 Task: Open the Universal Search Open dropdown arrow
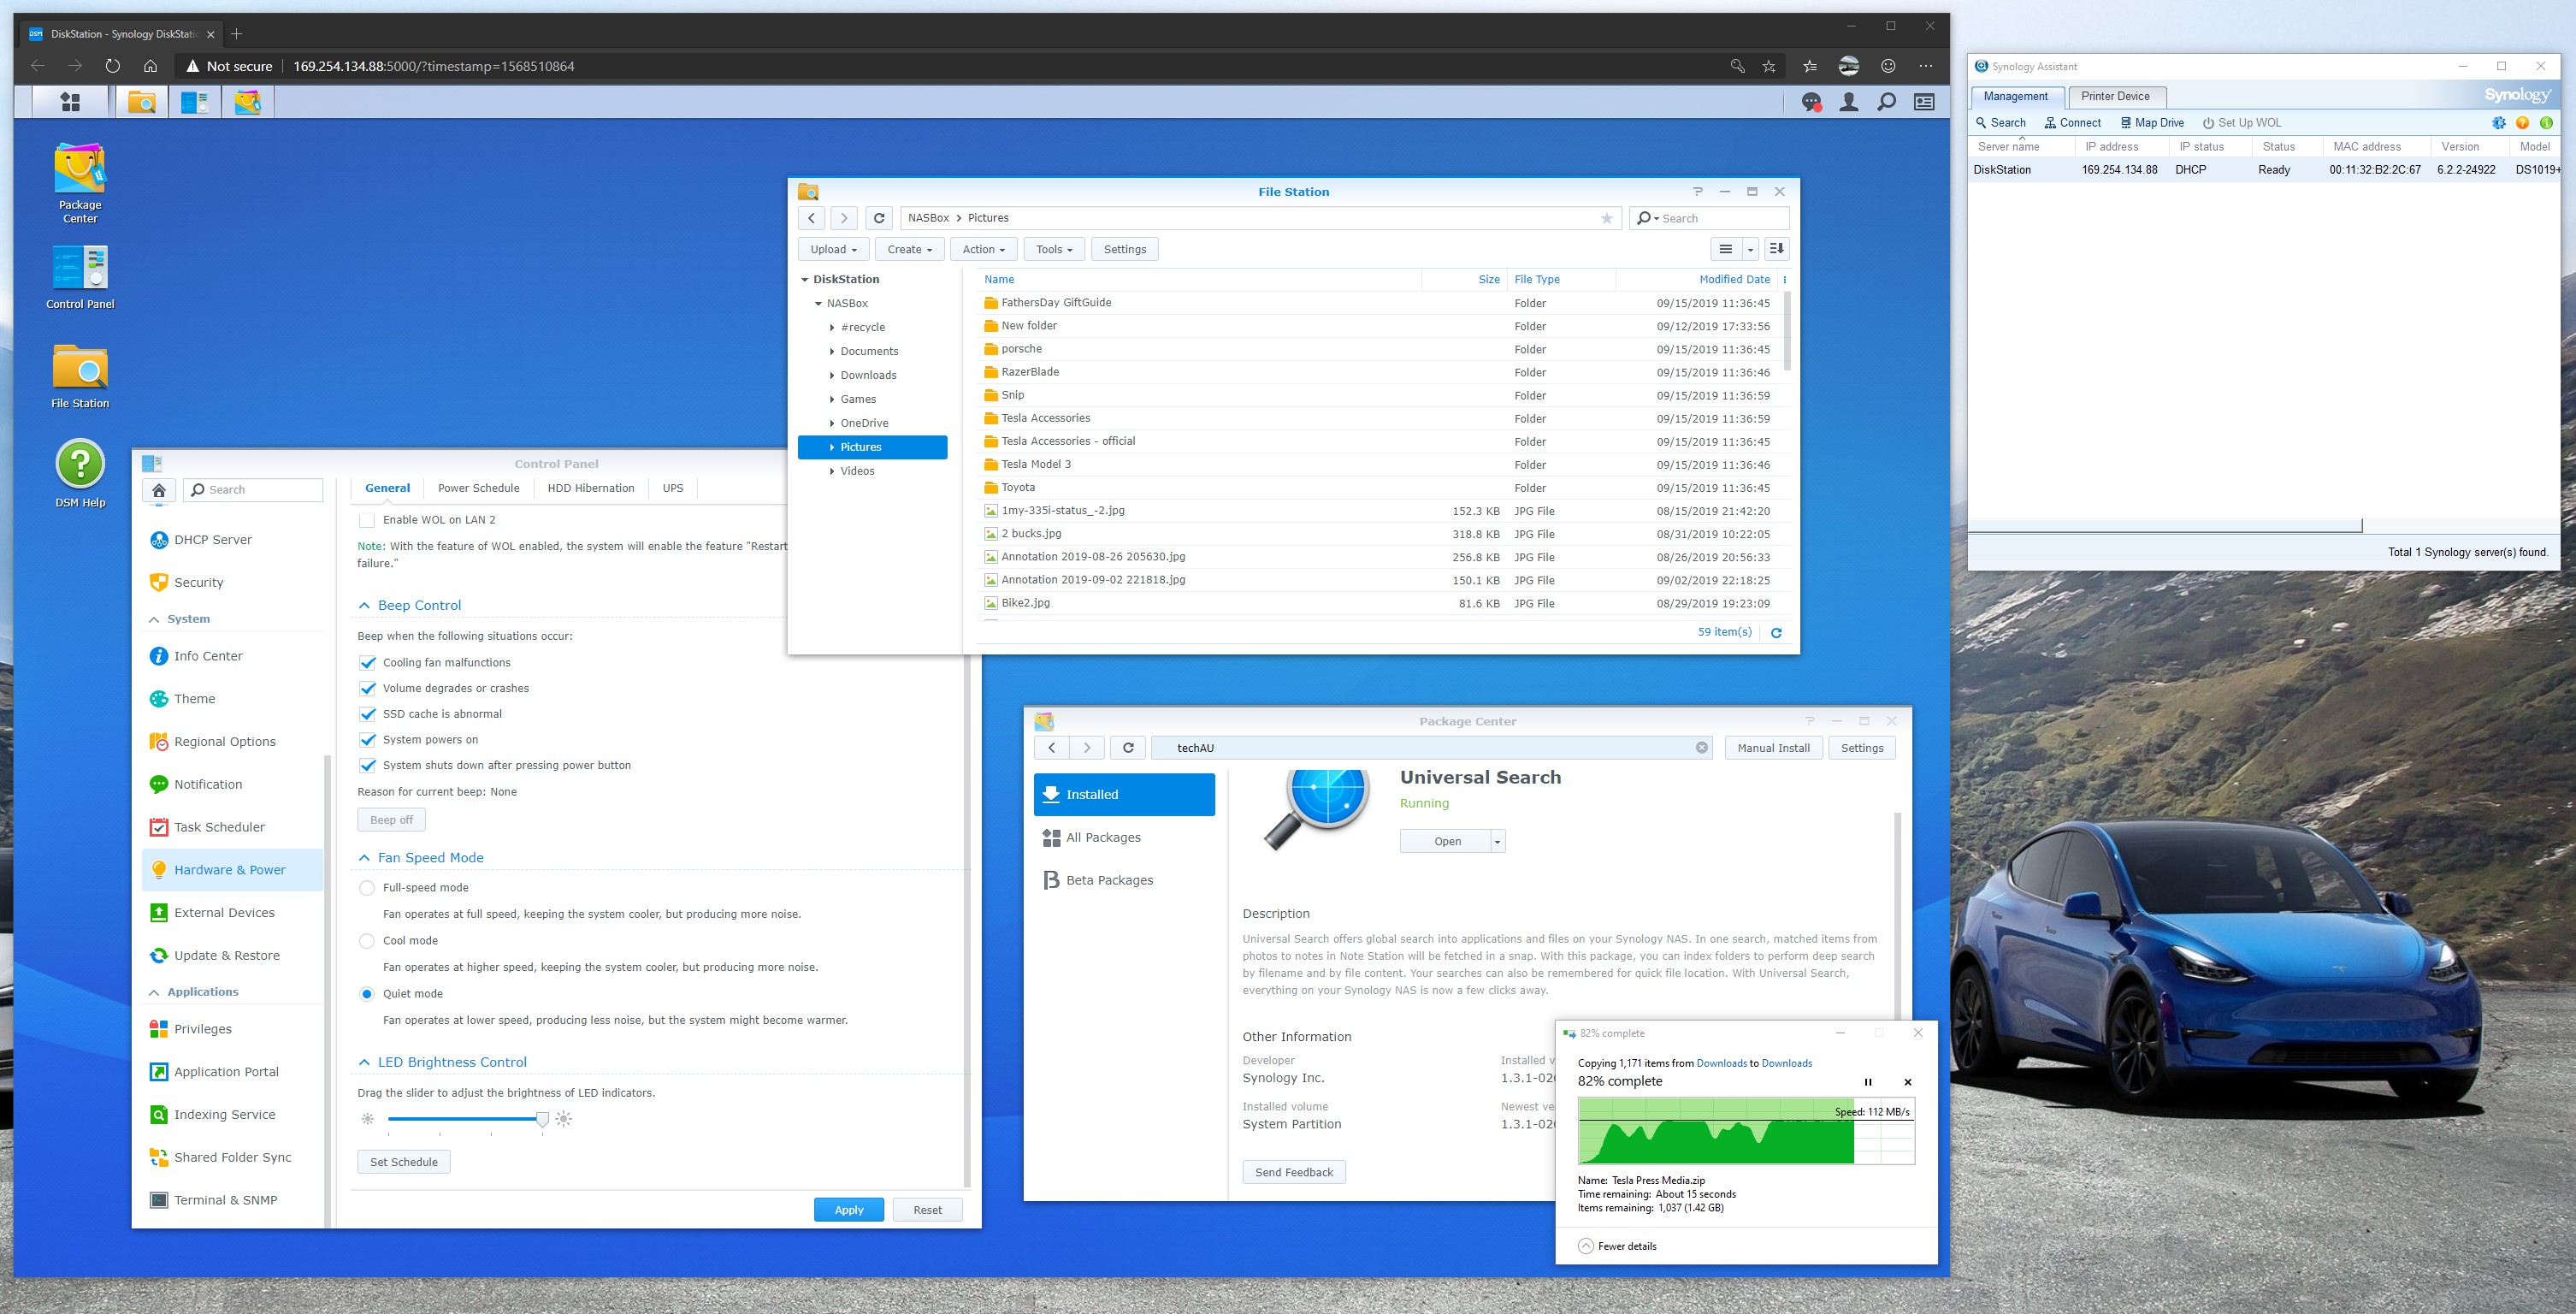coord(1498,842)
